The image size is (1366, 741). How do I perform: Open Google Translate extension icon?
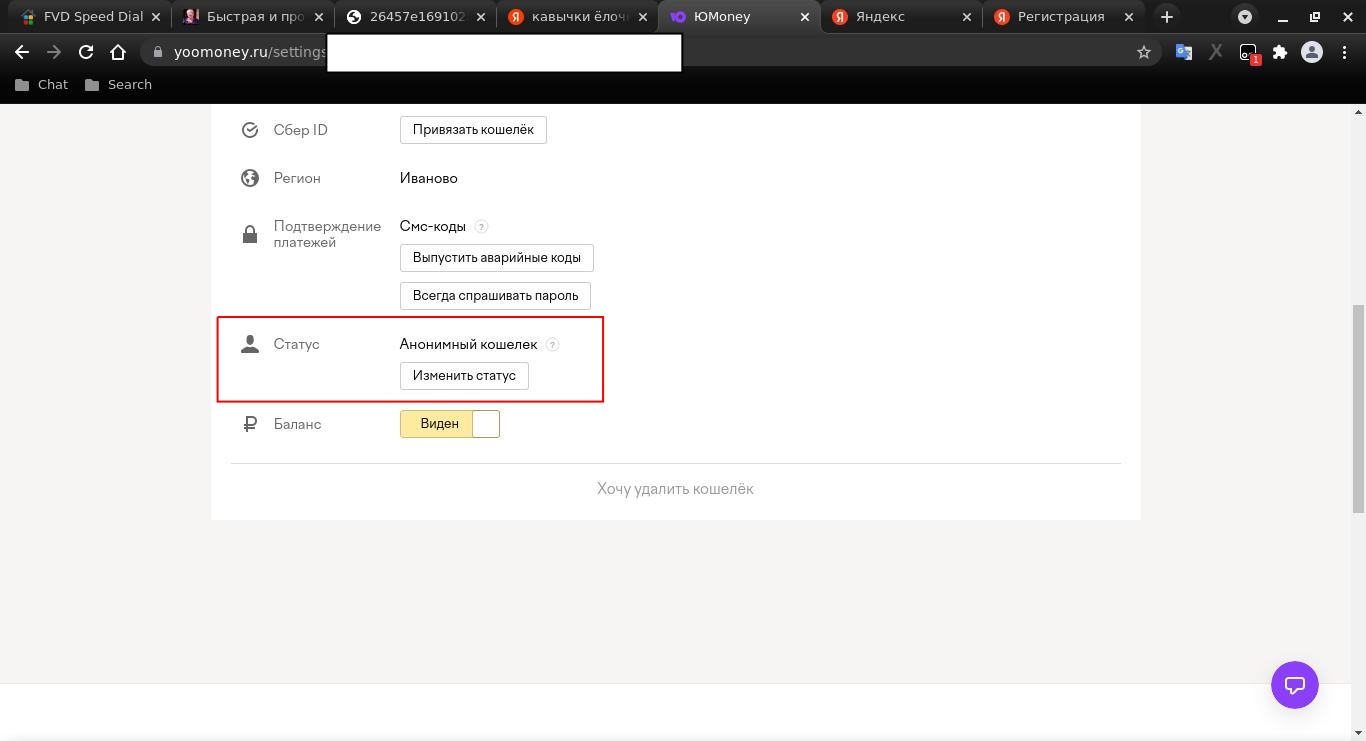1183,52
